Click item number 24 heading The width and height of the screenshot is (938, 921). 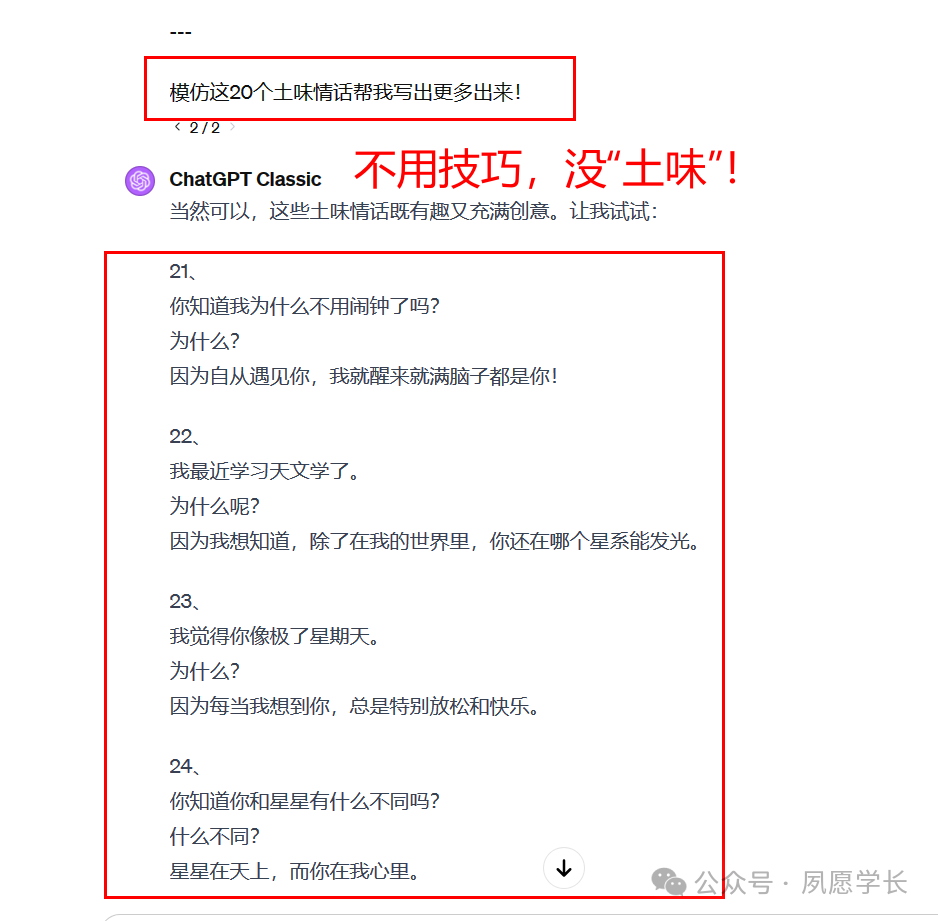184,767
